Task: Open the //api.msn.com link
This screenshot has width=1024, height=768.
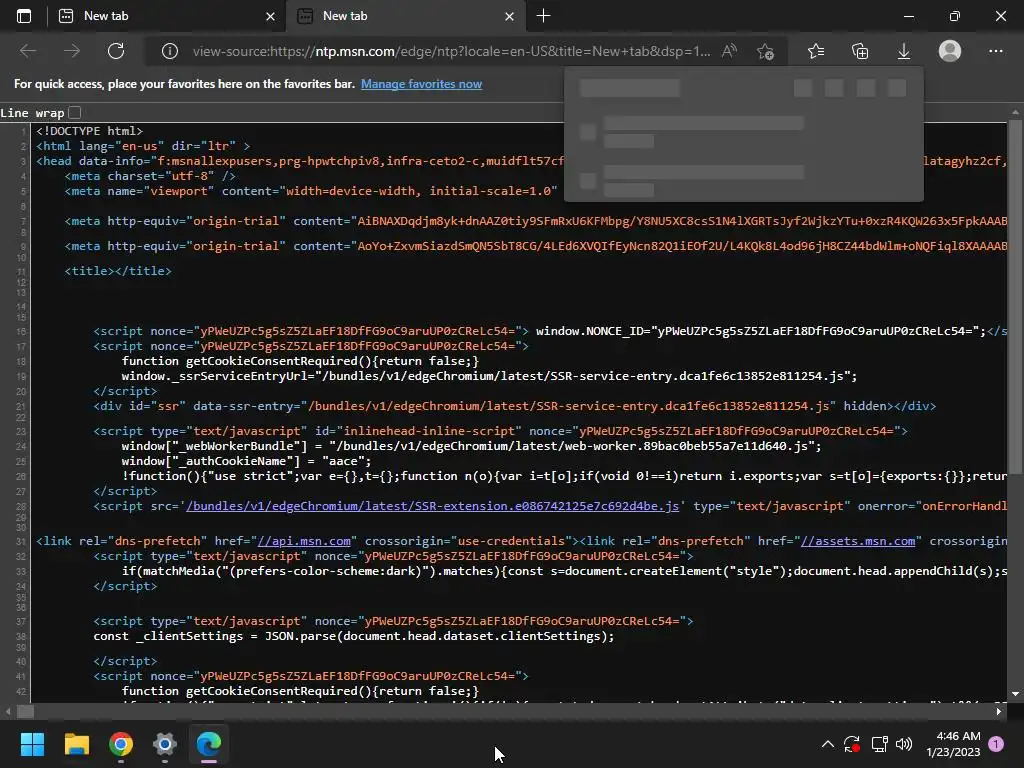Action: click(x=304, y=541)
